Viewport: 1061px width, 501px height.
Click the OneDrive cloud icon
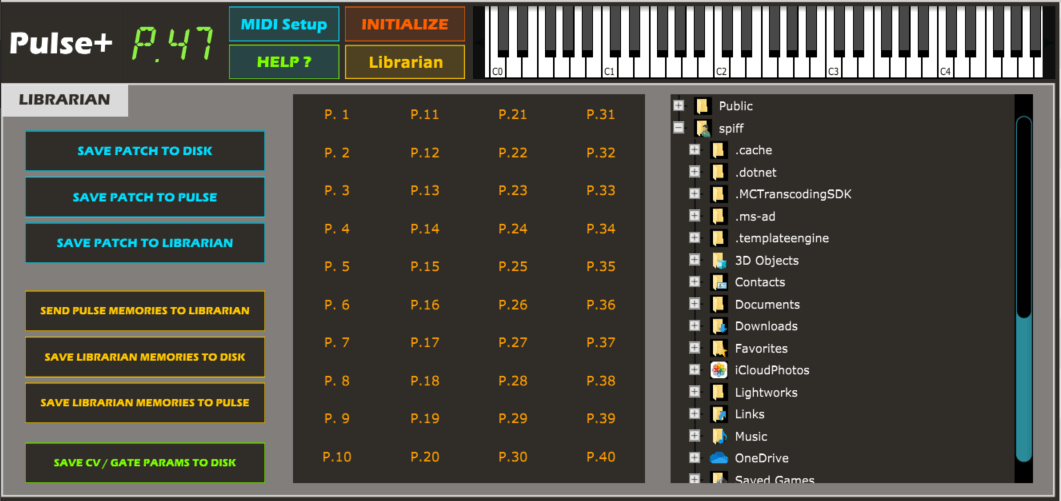718,458
